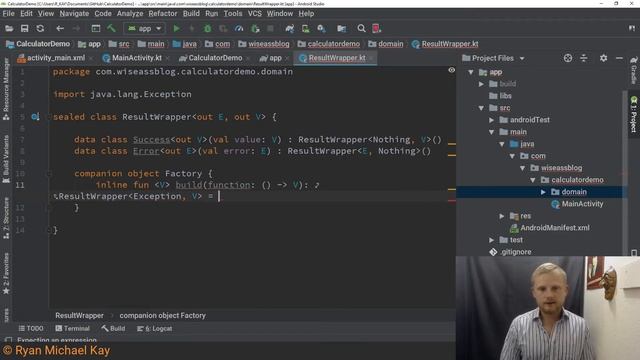Click the Profile app gauge icon
This screenshot has height=360, width=640.
coord(239,29)
